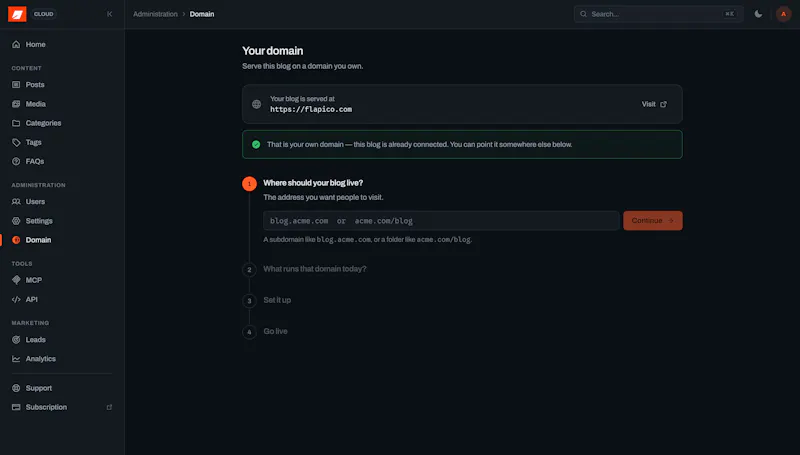The width and height of the screenshot is (800, 455).
Task: Click the CLOUD badge
Action: [x=43, y=14]
